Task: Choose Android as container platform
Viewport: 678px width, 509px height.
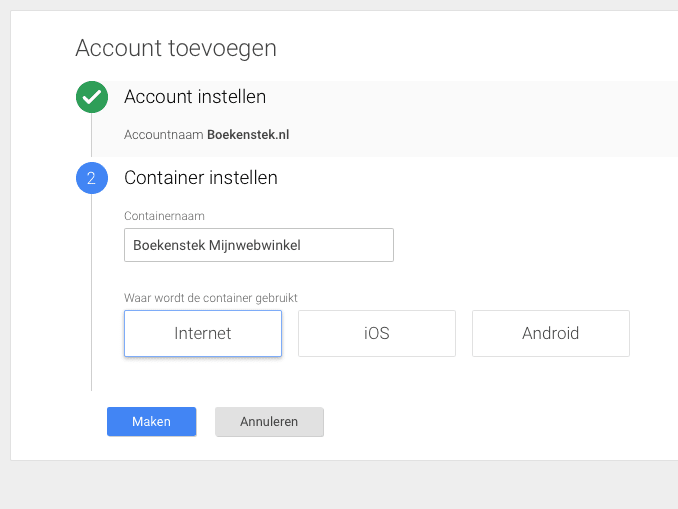Action: (x=550, y=333)
